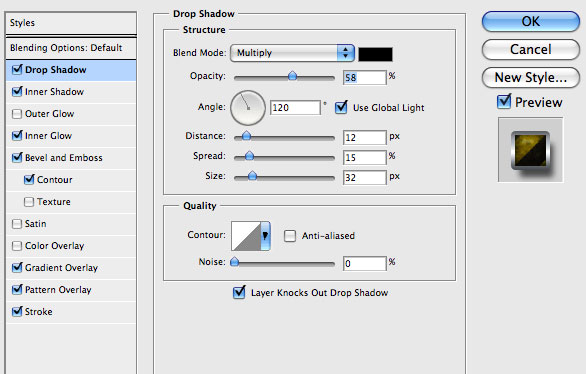The image size is (586, 374).
Task: Open the Blend Mode Multiply dropdown
Action: coord(292,53)
